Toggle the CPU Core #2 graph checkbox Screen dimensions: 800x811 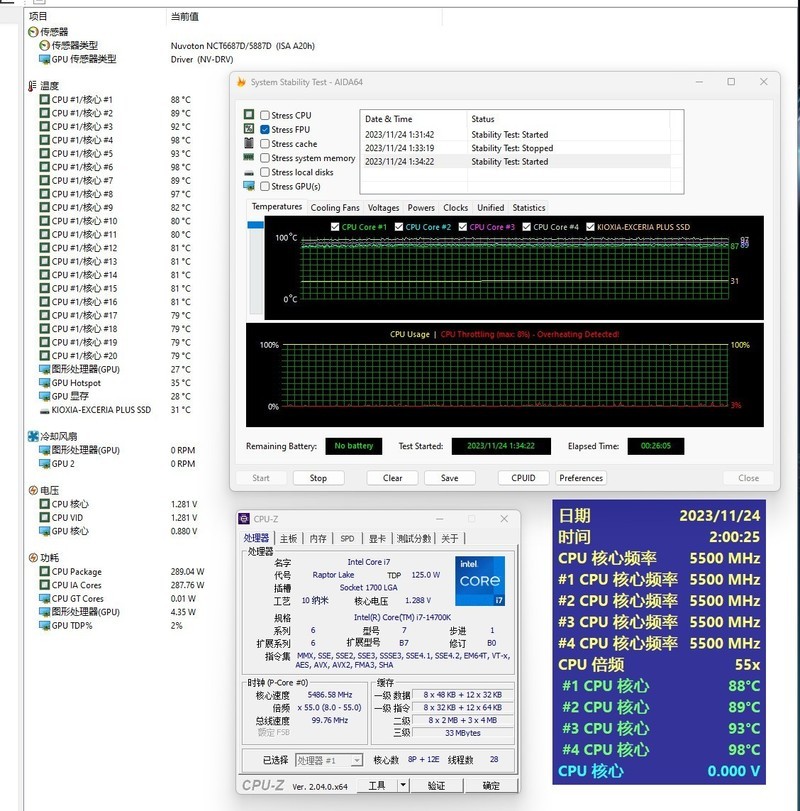[x=399, y=227]
